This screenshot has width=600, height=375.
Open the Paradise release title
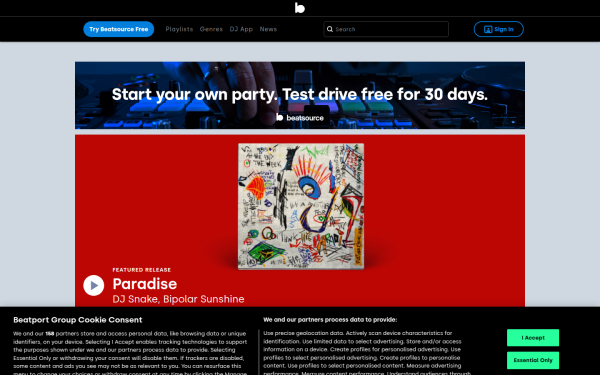coord(145,284)
